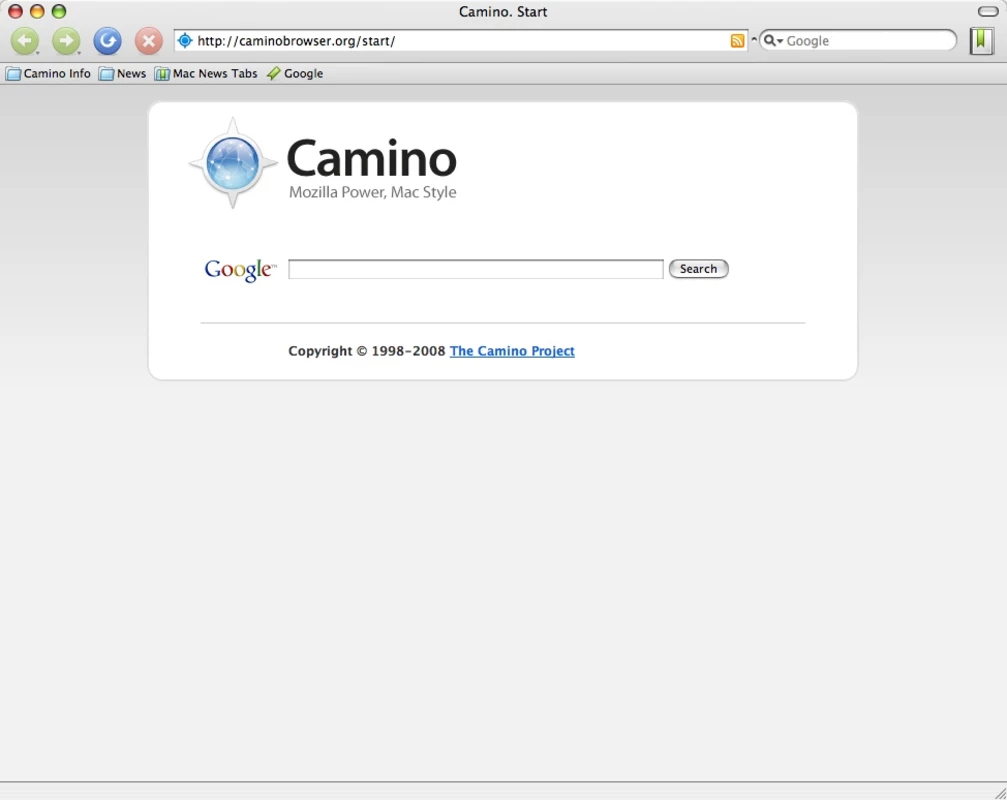Open the Mac News Tabs bookmark group

pyautogui.click(x=206, y=74)
